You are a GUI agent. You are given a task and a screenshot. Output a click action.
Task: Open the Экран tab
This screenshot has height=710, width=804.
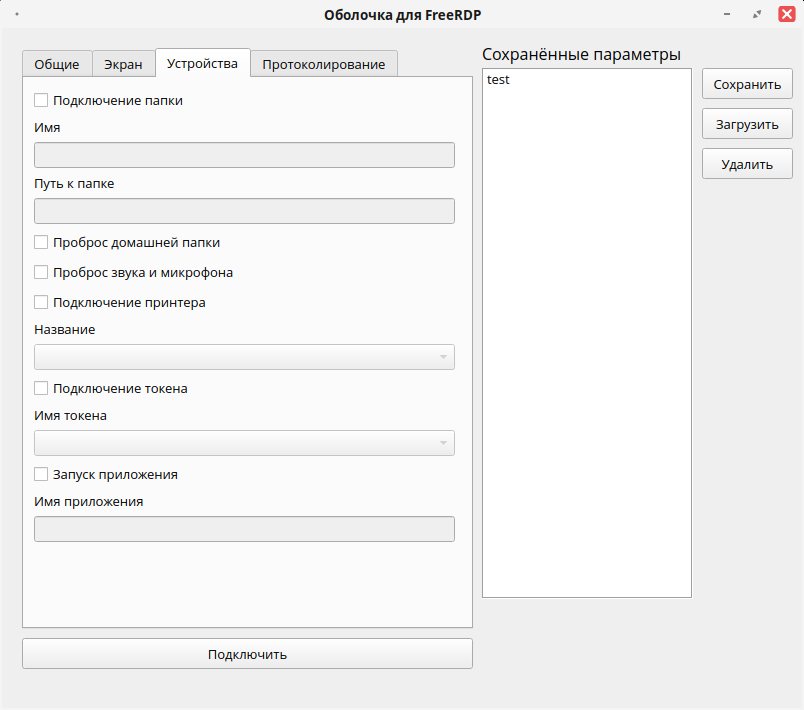pos(123,64)
